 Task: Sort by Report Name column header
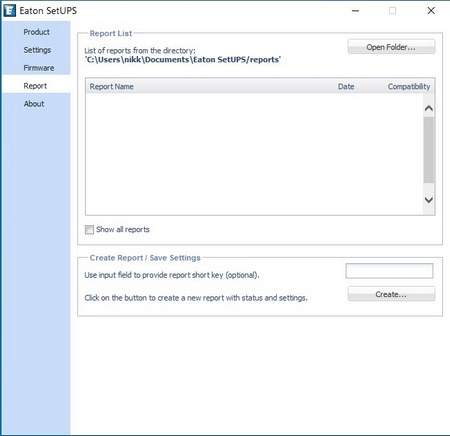pos(111,87)
